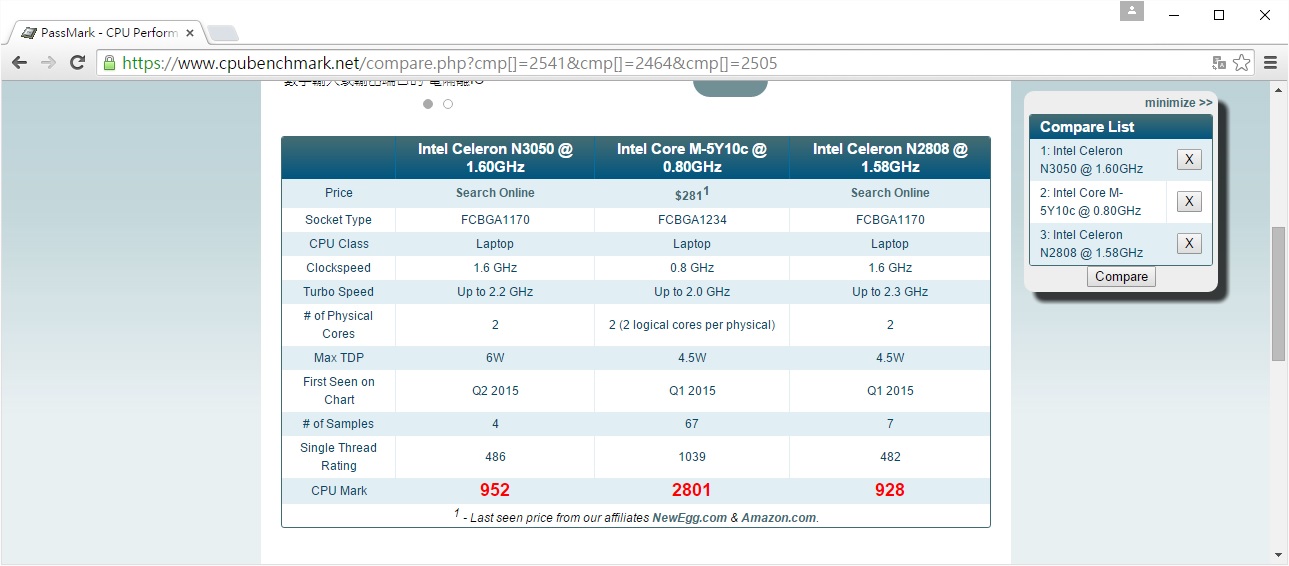The image size is (1289, 566).
Task: Click Search Online under Celeron N2808
Action: (x=890, y=193)
